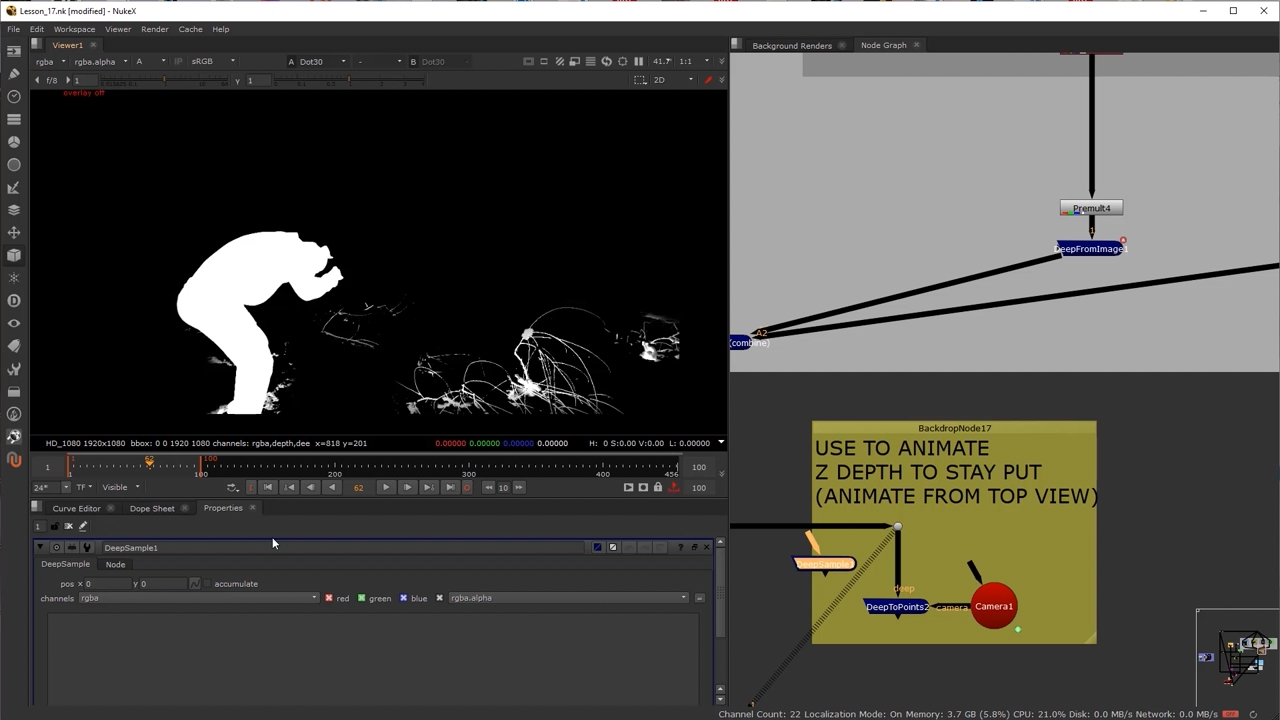The width and height of the screenshot is (1280, 720).
Task: Select the Premult4 node in Node Graph
Action: 1091,208
